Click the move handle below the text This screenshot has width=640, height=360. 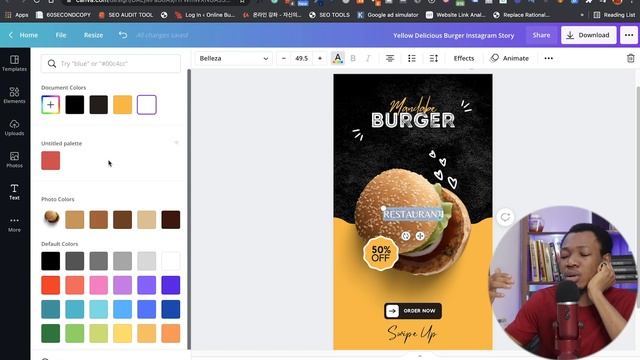pos(420,236)
